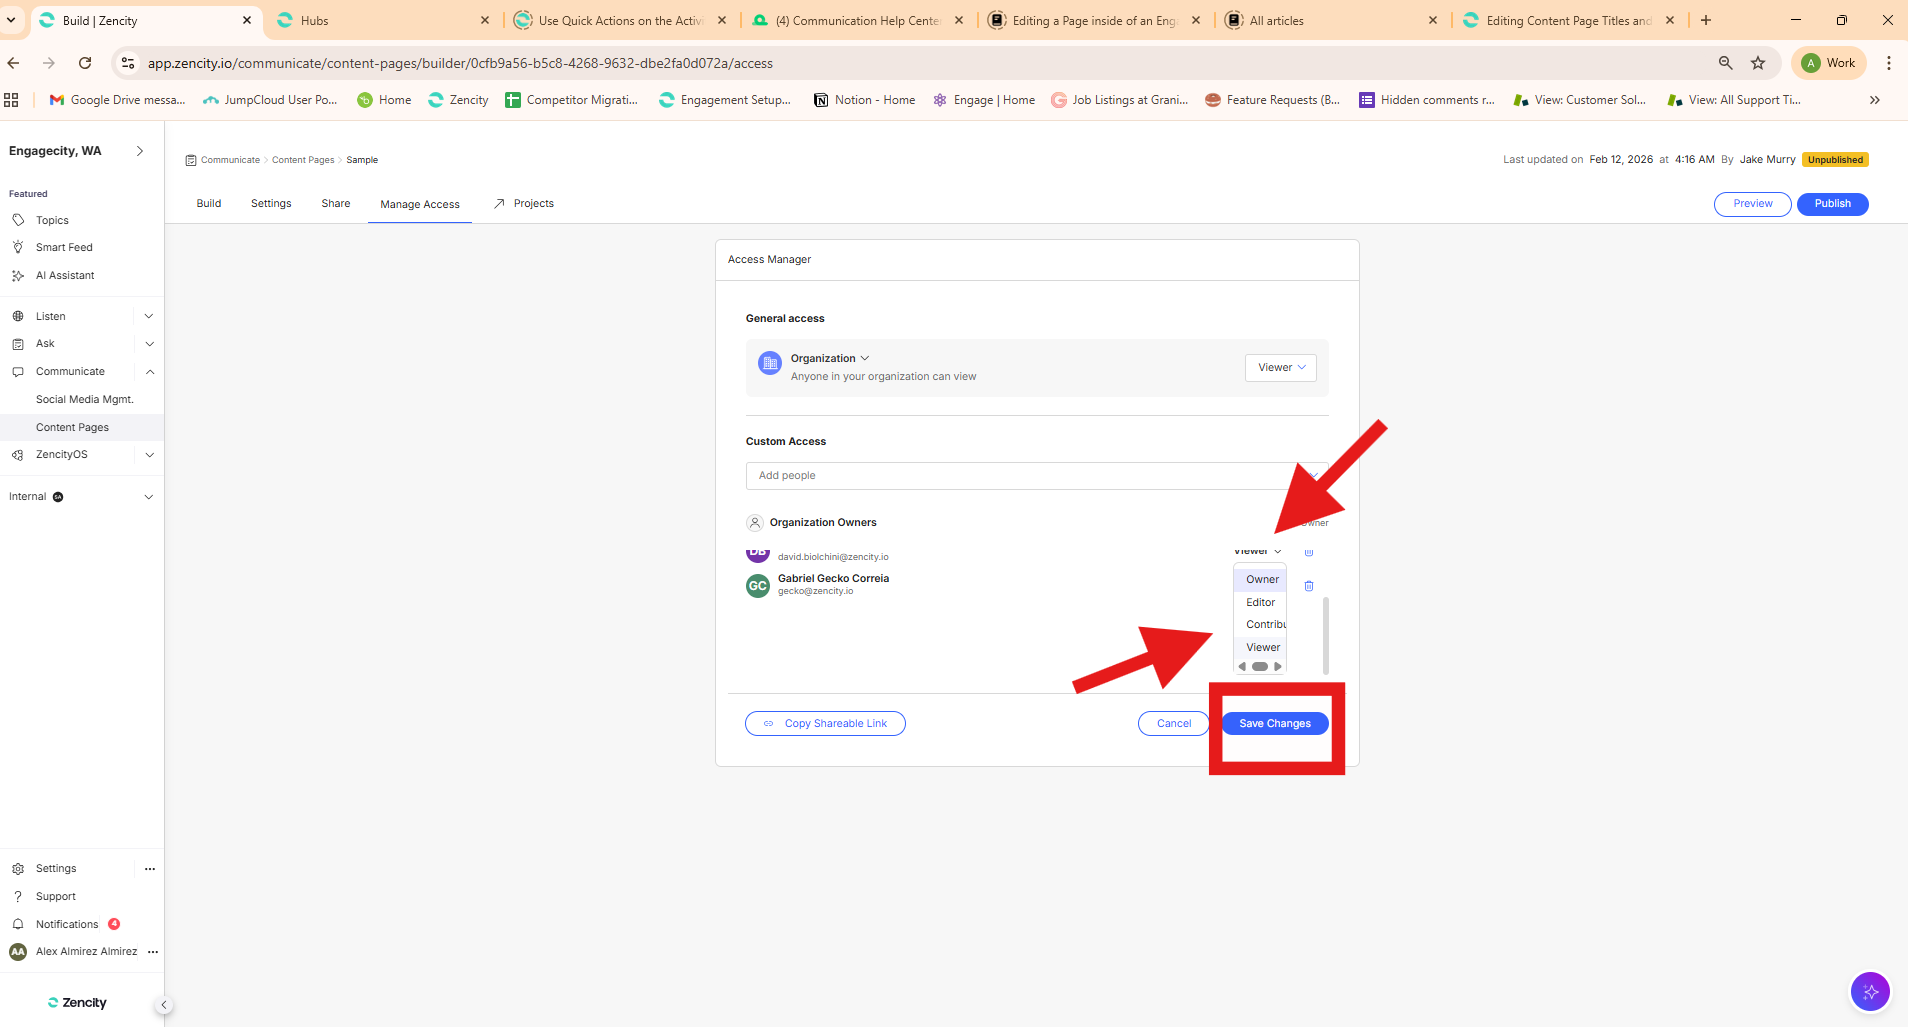
Task: Click the purple AI sparkle floating button
Action: click(x=1869, y=991)
